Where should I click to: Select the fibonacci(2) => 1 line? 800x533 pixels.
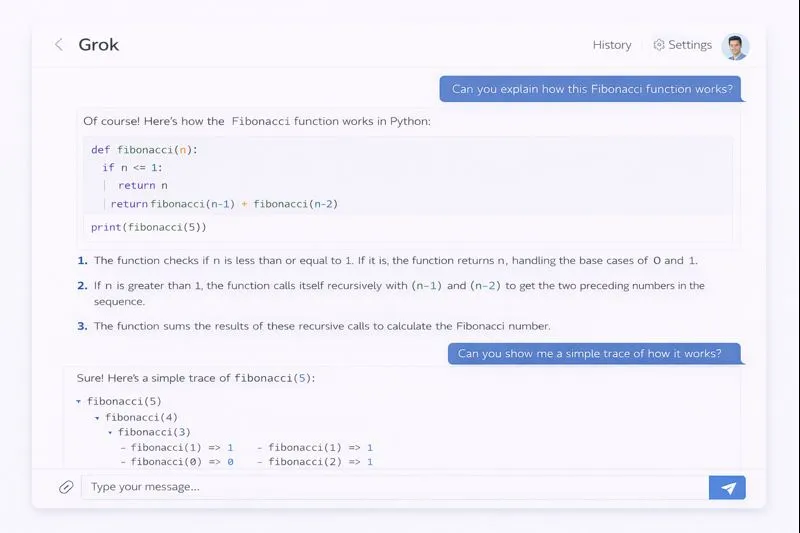point(315,462)
